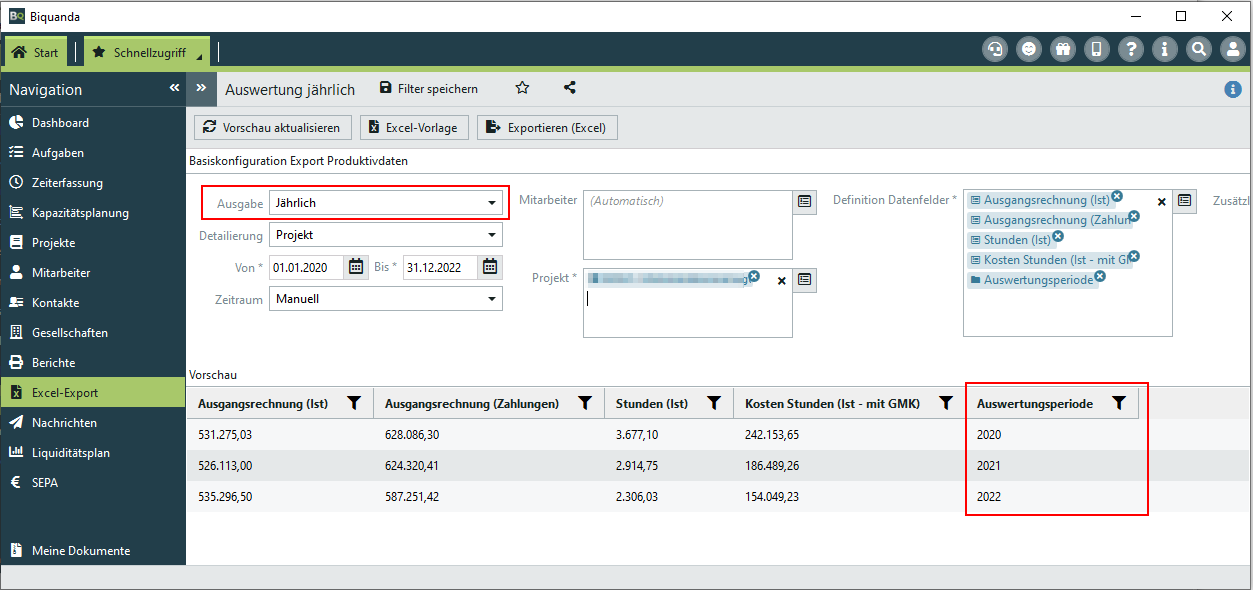Click into the Bis date field

(x=439, y=267)
